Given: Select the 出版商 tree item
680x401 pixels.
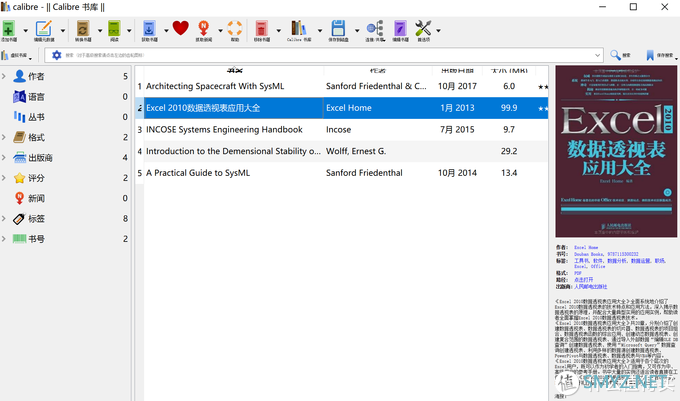Looking at the screenshot, I should [40, 157].
